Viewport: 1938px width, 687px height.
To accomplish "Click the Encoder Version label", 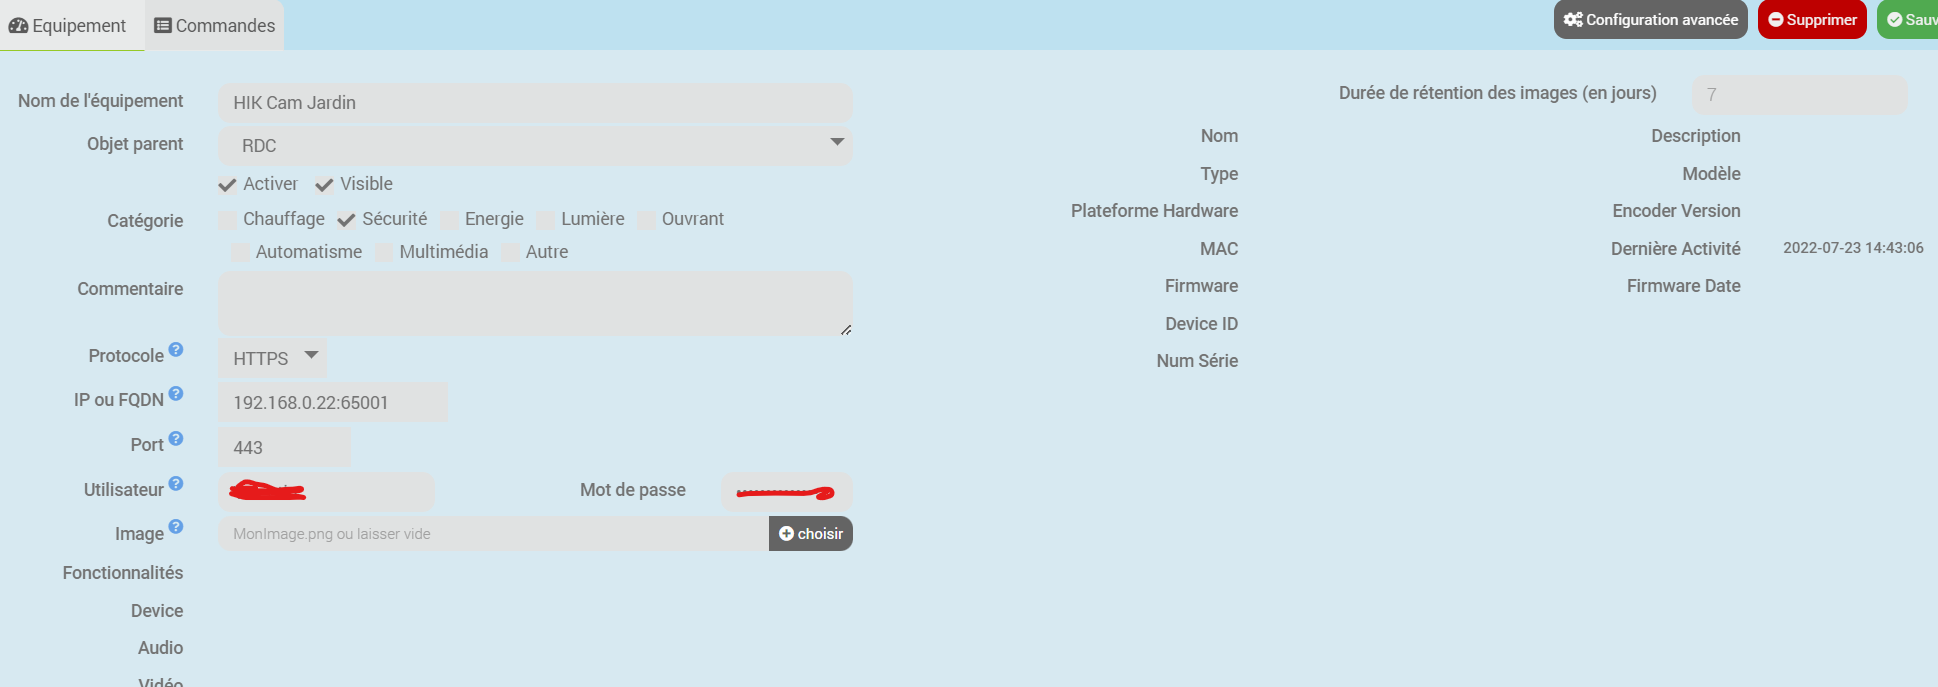I will pos(1676,211).
